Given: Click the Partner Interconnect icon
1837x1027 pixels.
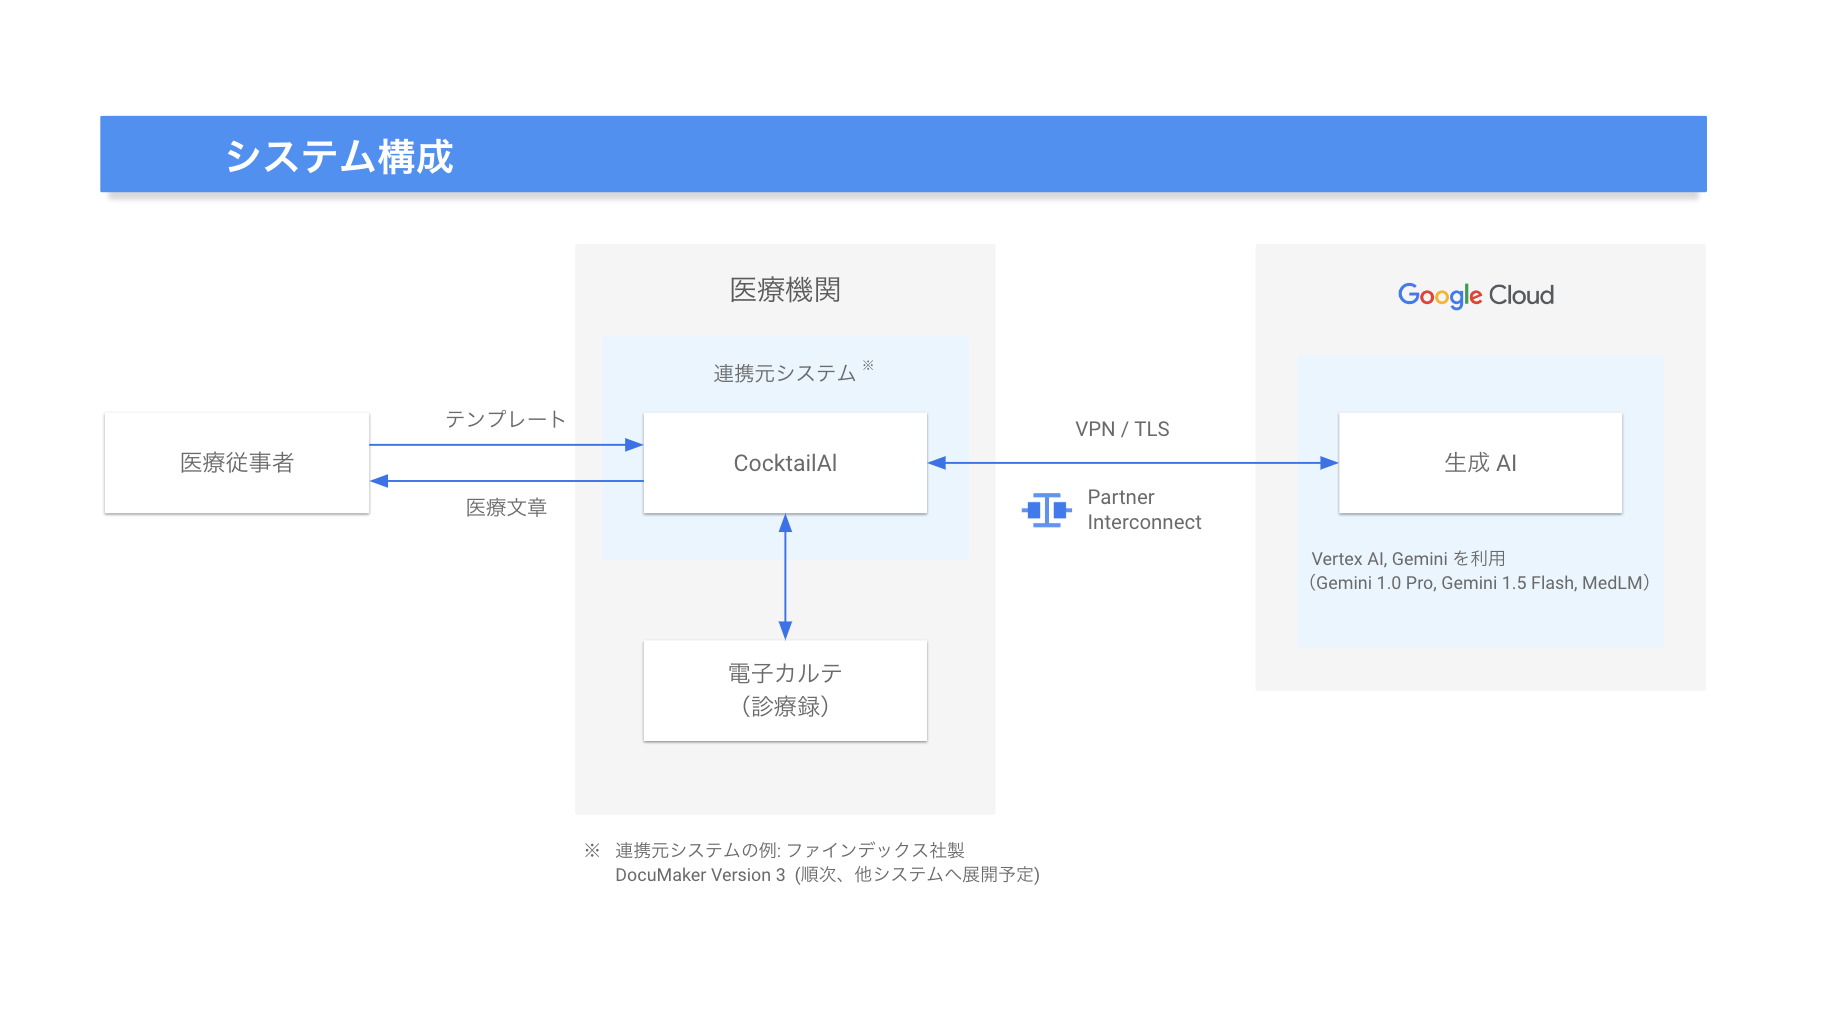Looking at the screenshot, I should tap(1046, 510).
